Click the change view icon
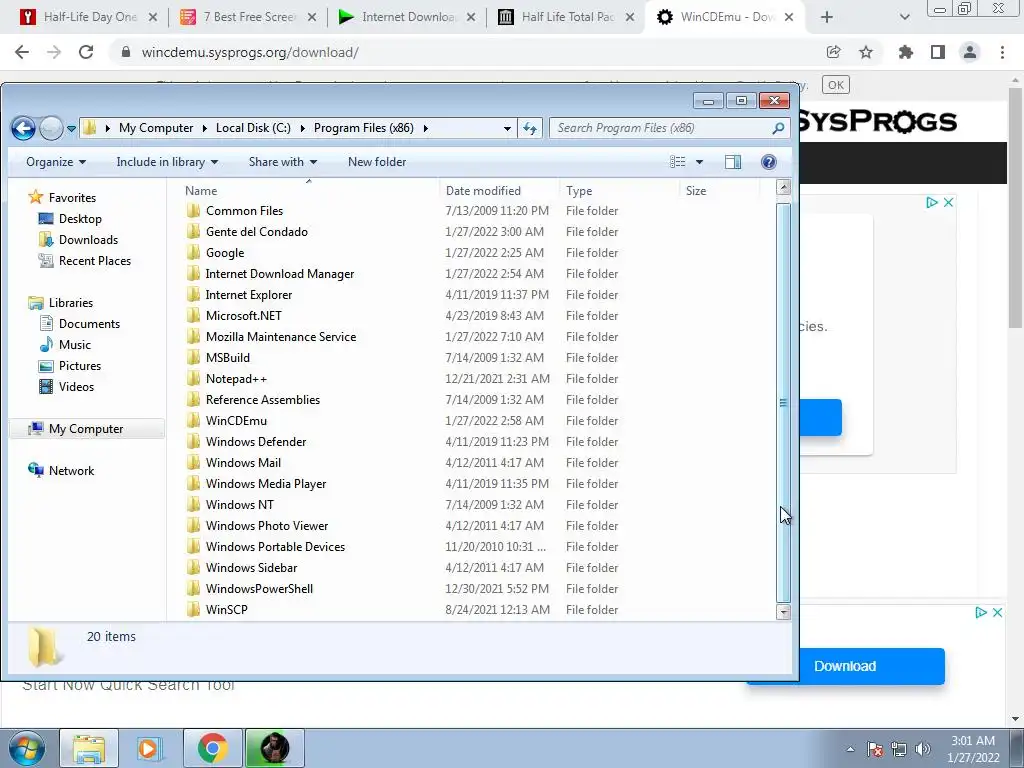Viewport: 1024px width, 768px height. point(678,162)
